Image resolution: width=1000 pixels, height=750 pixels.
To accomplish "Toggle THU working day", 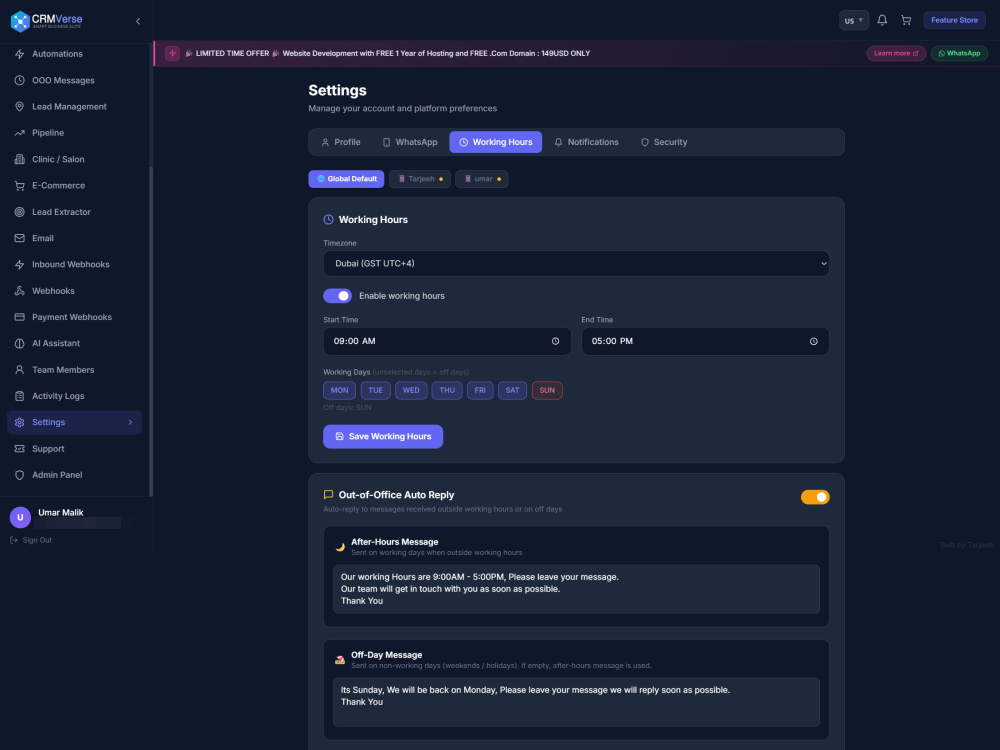I will (447, 390).
